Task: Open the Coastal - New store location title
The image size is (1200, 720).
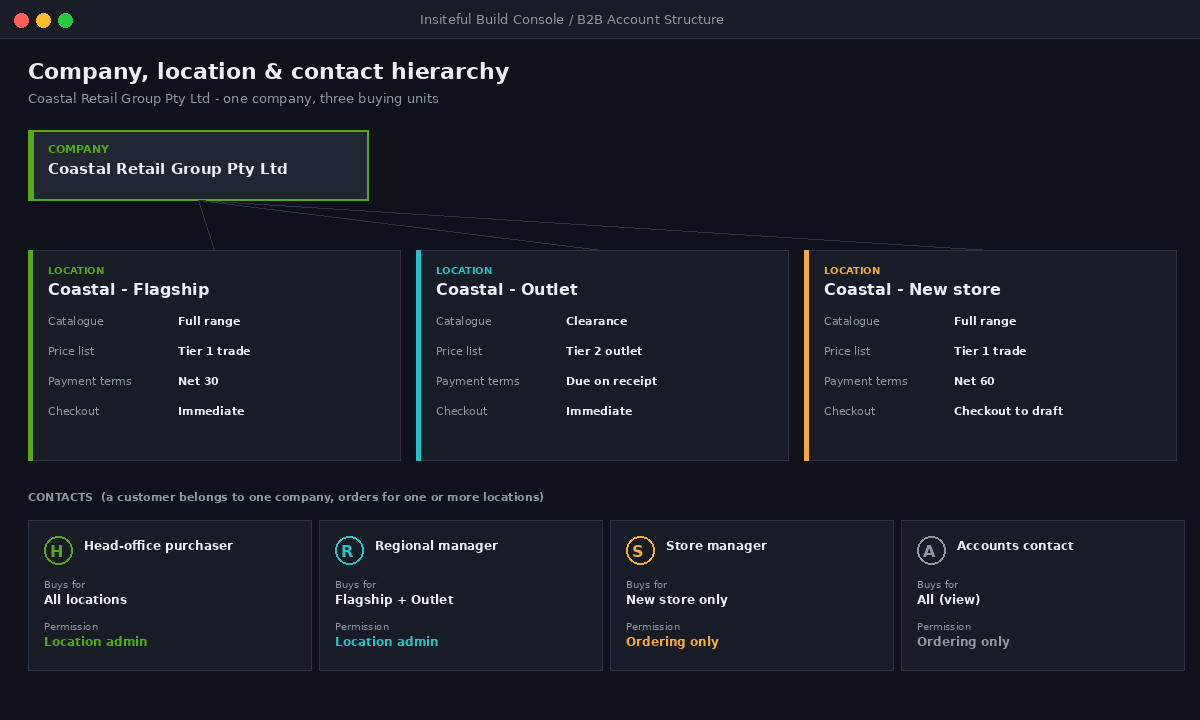Action: point(912,290)
